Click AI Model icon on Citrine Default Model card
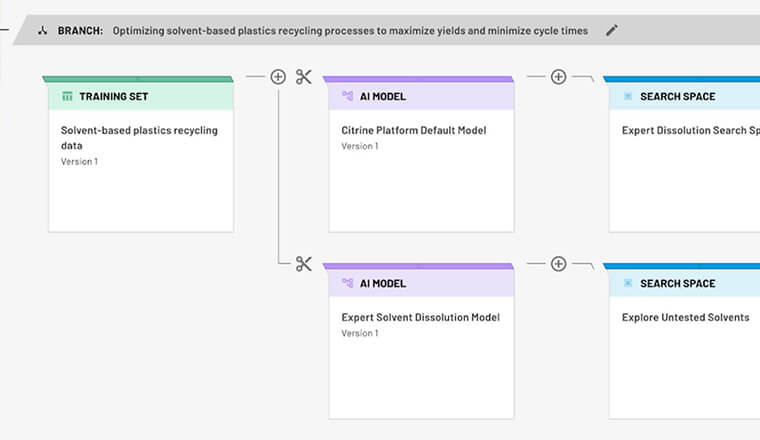The width and height of the screenshot is (760, 440). click(x=348, y=96)
